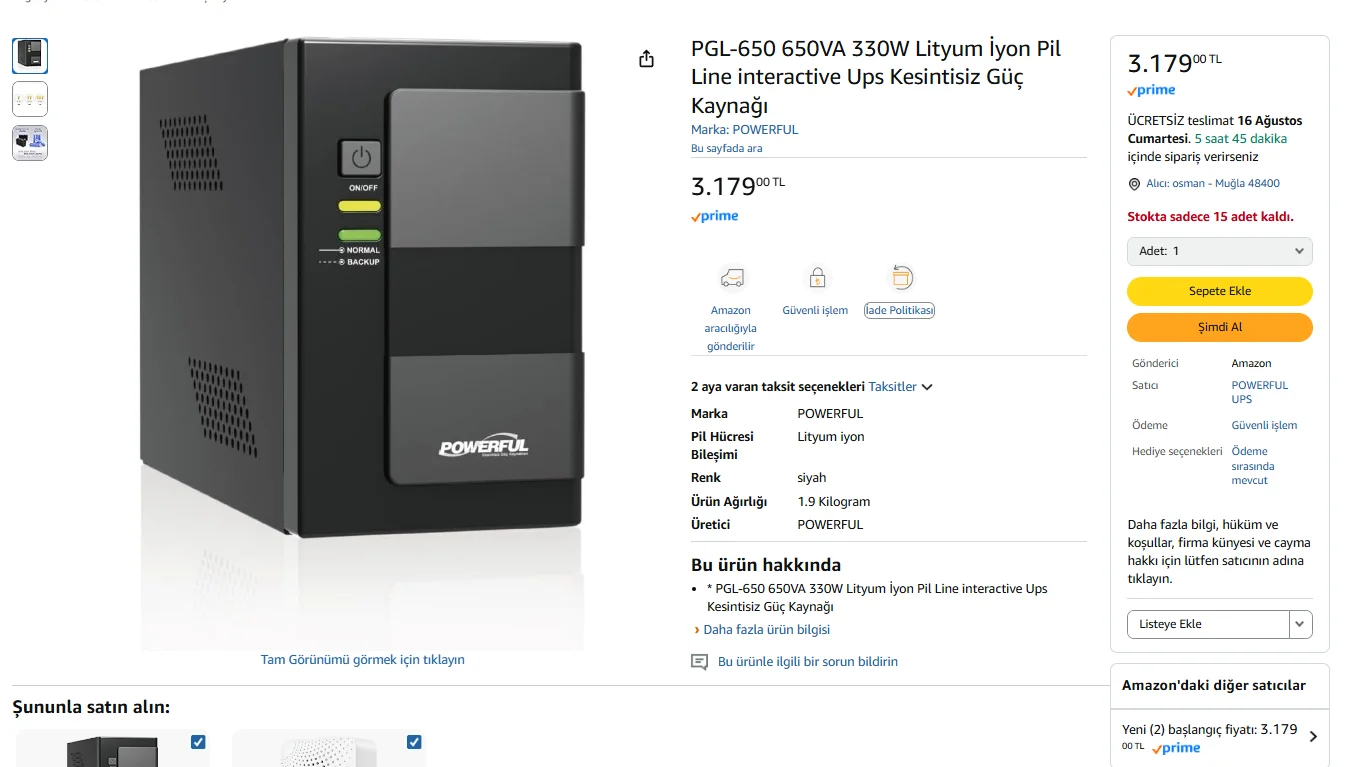
Task: Click the product title PGL-650 650VA
Action: click(876, 77)
